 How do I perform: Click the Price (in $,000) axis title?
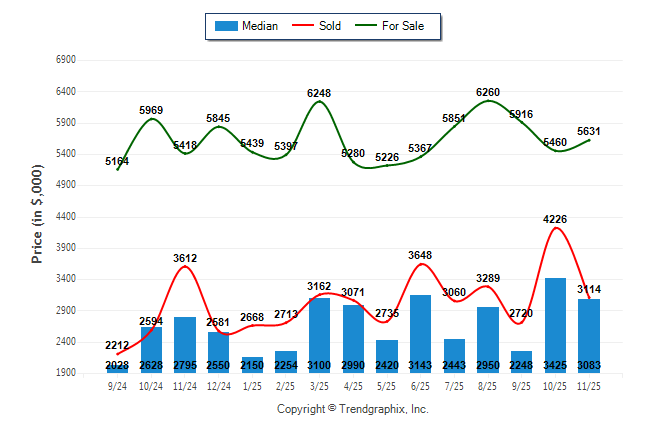tap(37, 216)
